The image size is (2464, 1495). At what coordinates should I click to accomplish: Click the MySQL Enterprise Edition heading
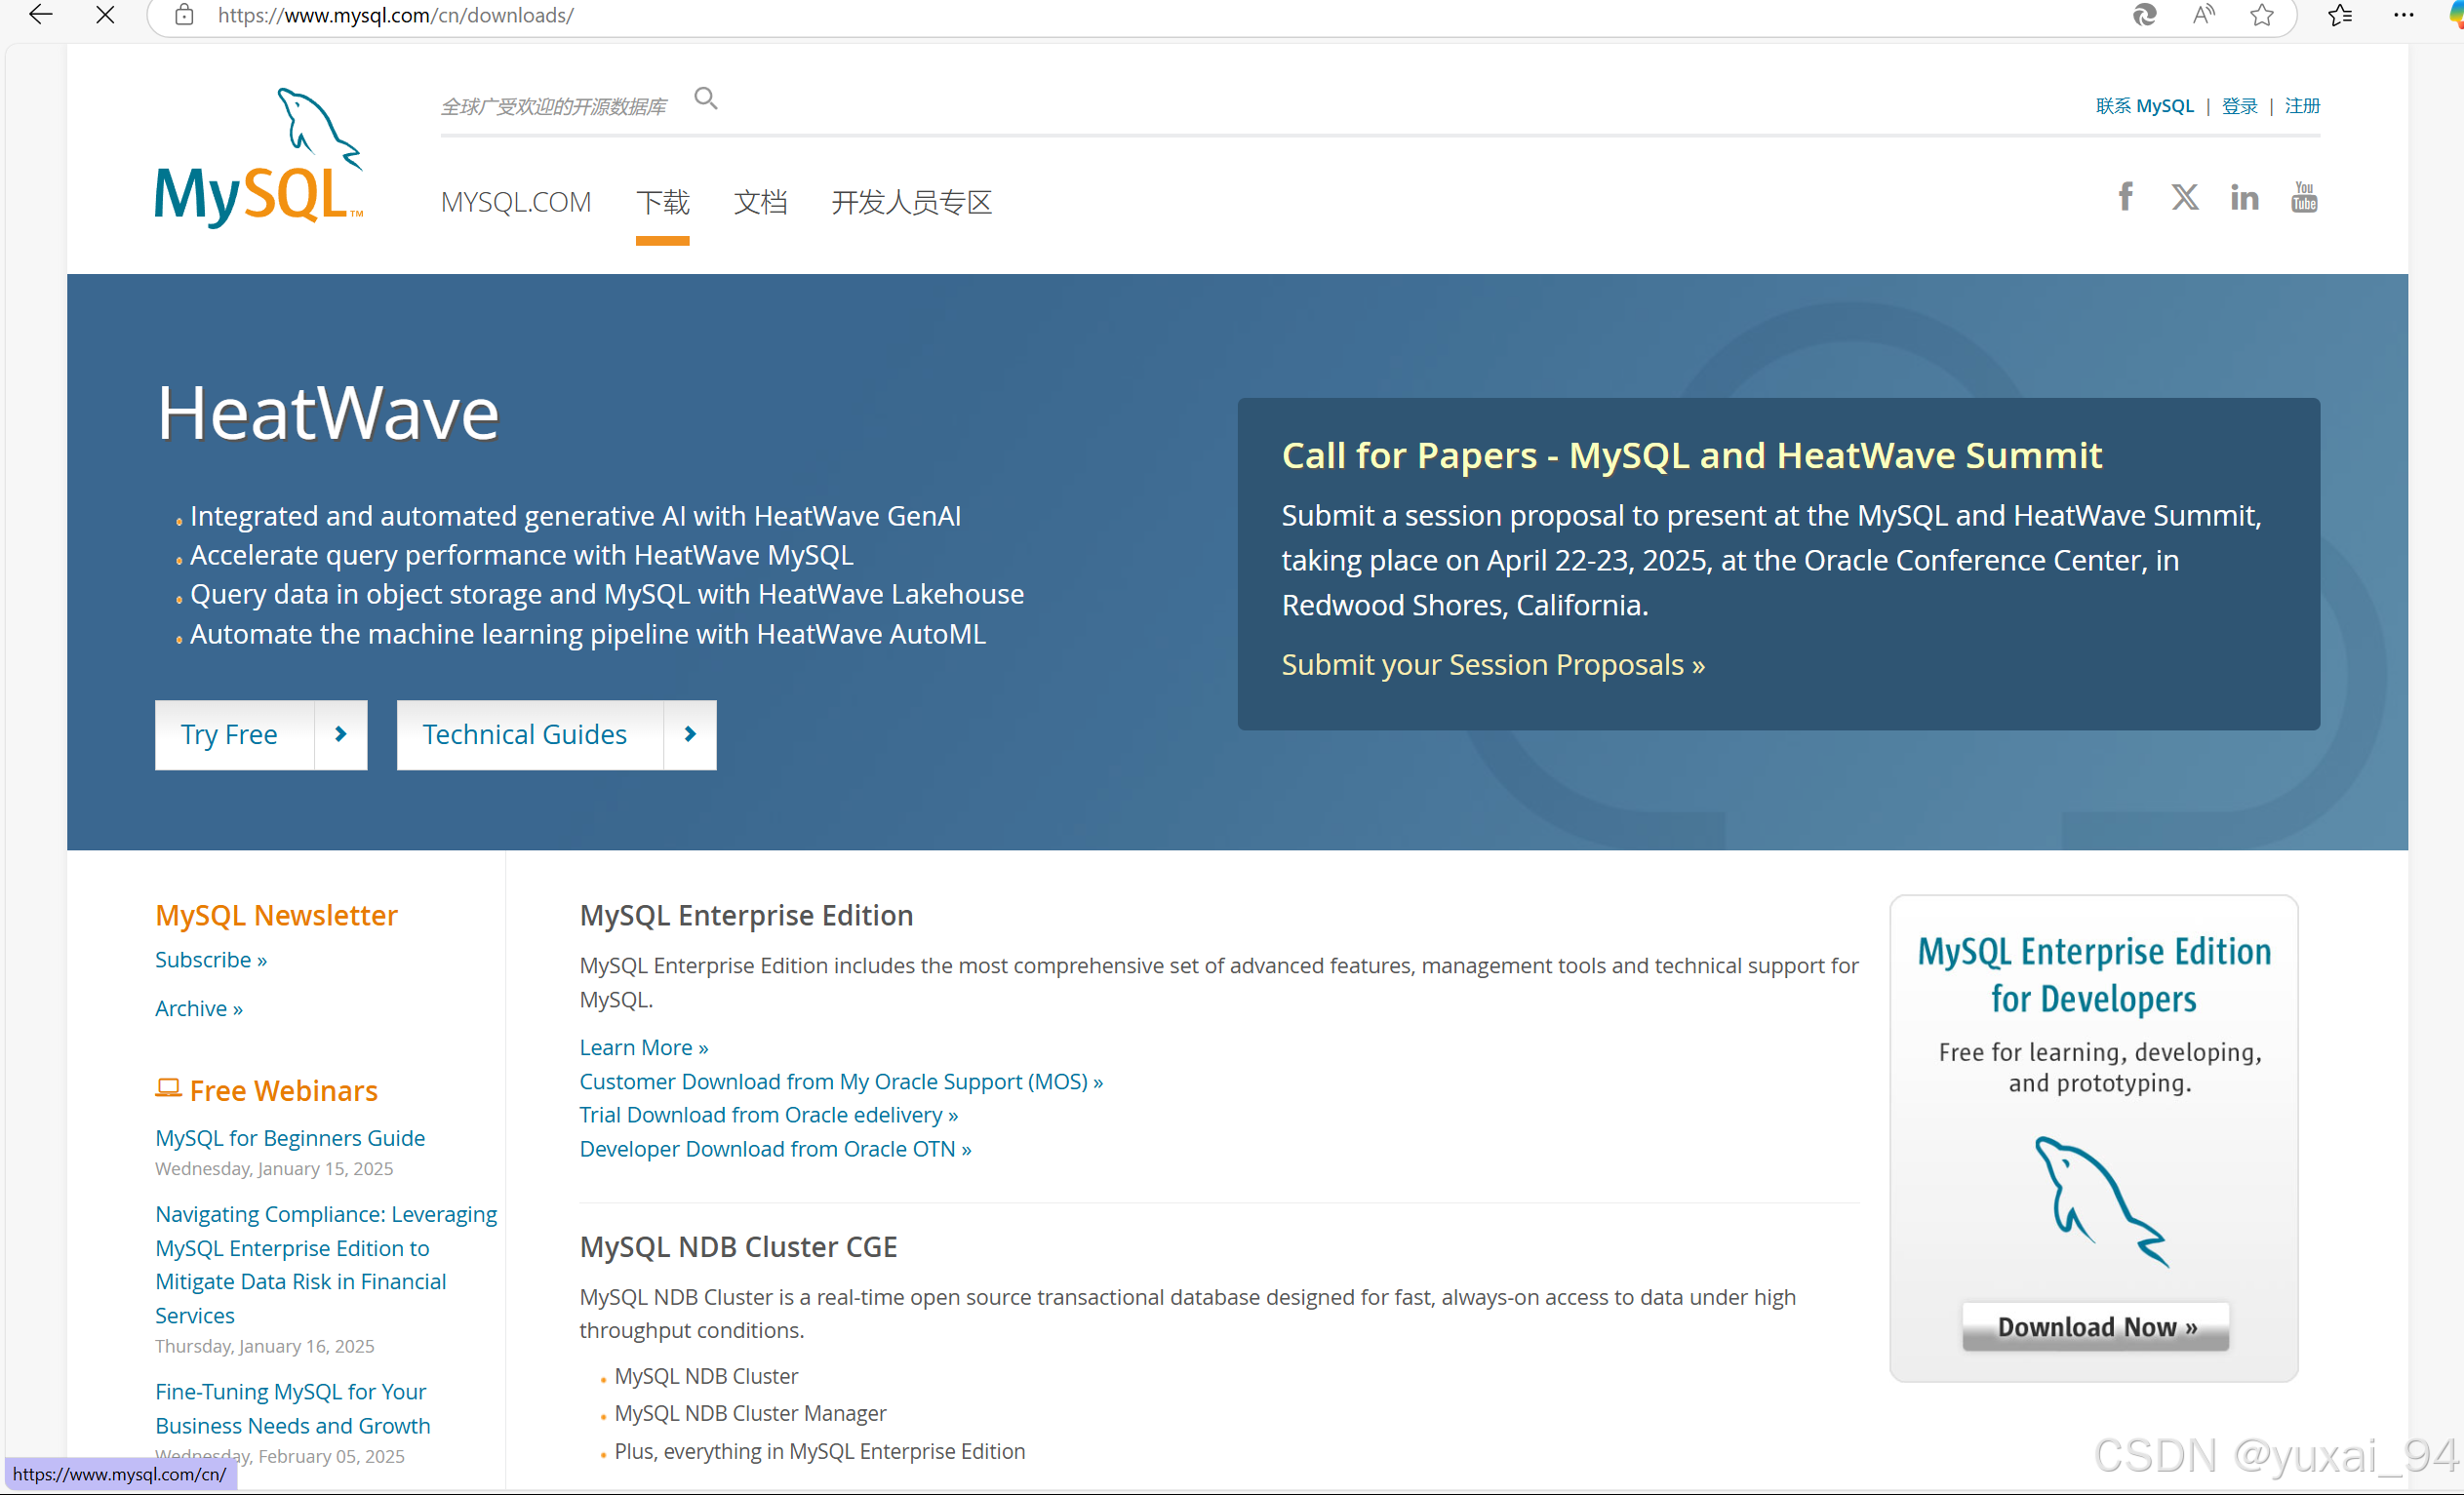(x=746, y=915)
